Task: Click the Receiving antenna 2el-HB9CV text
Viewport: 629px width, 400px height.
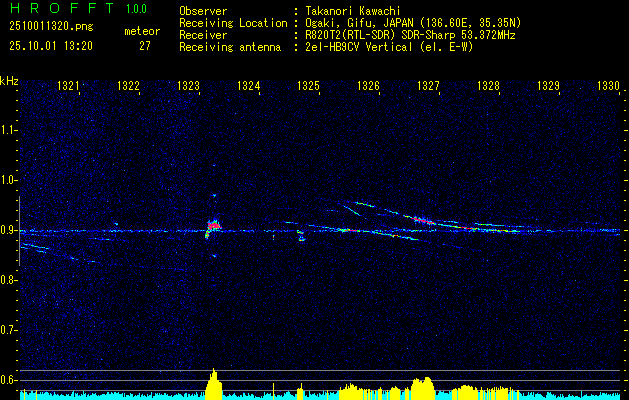Action: pos(389,47)
